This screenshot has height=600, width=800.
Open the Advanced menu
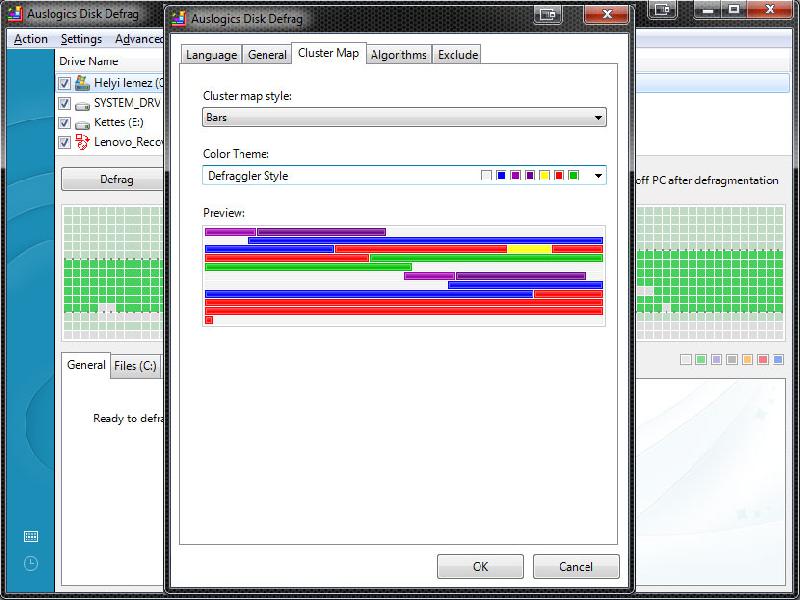(138, 39)
